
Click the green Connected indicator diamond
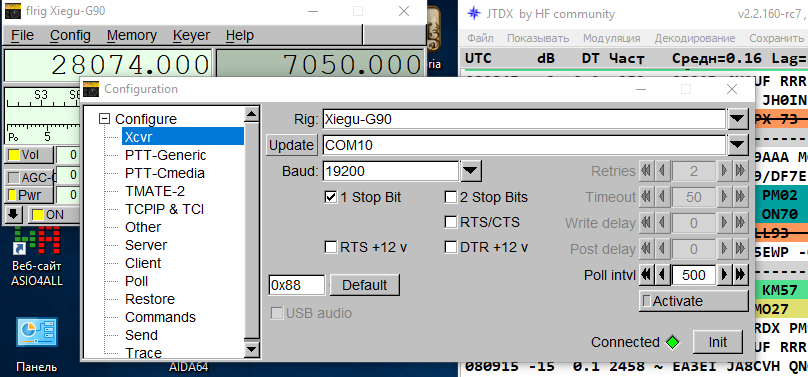coord(671,342)
